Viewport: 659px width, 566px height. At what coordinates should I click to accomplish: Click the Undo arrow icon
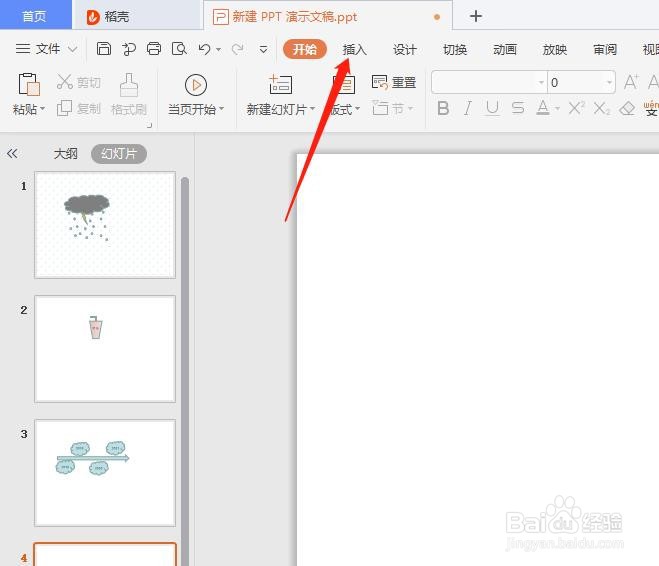(x=205, y=49)
